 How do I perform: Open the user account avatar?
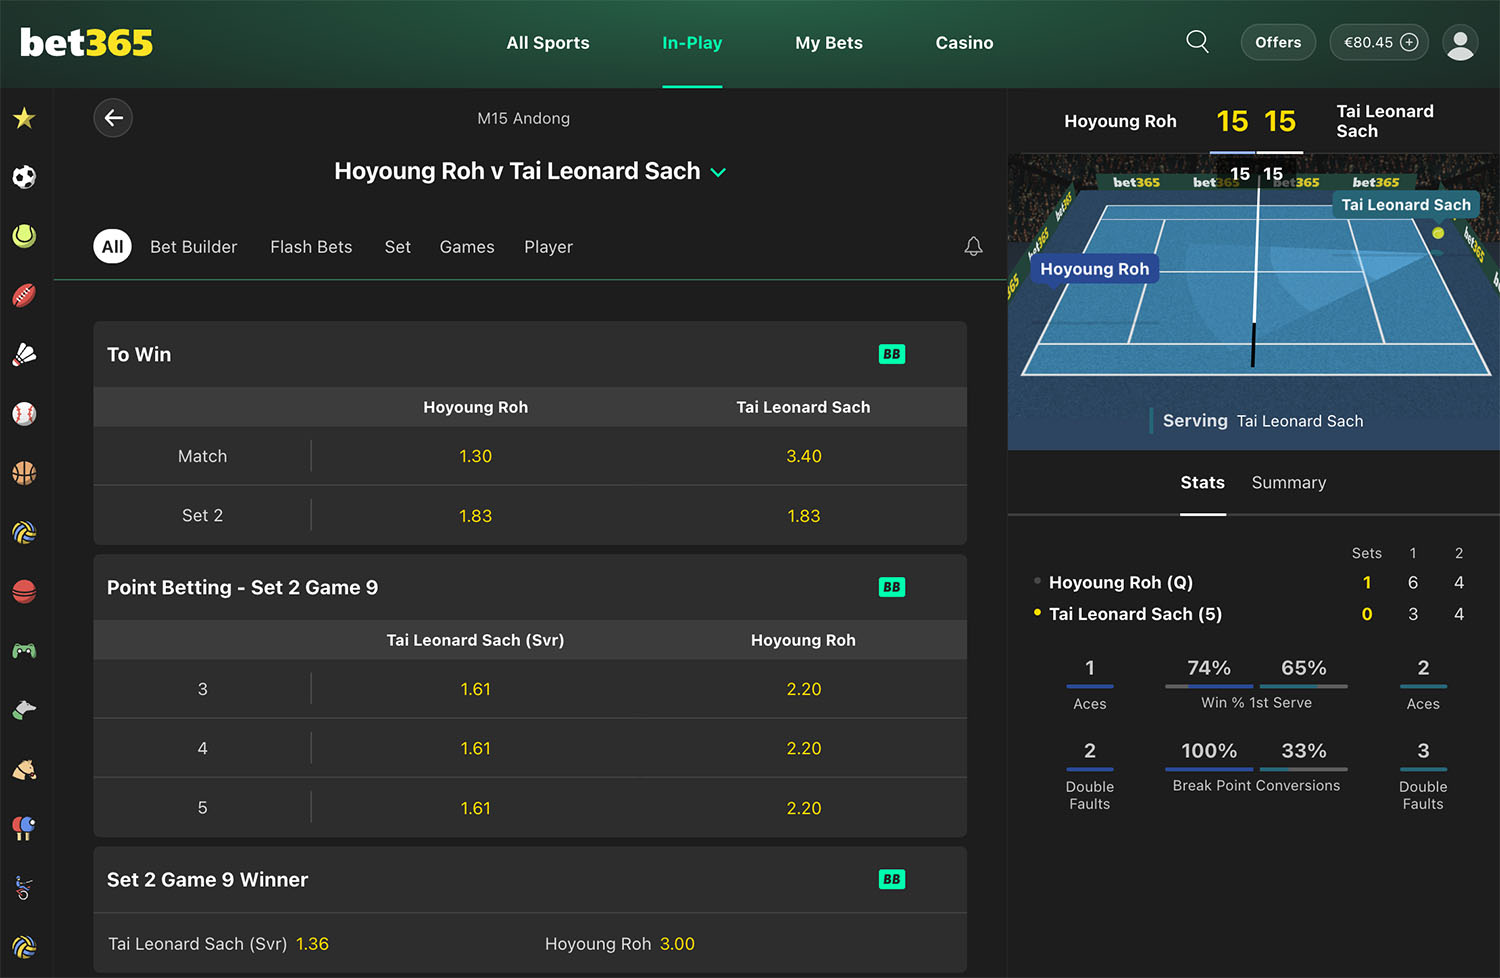(1460, 42)
